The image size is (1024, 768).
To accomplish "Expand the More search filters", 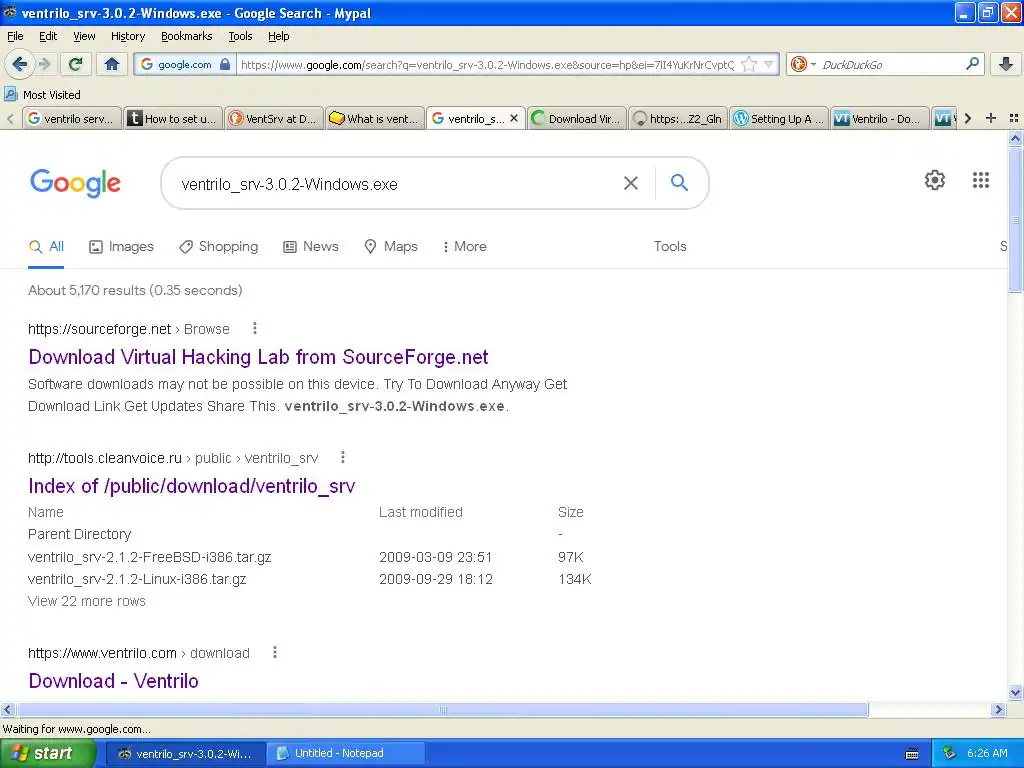I will pyautogui.click(x=464, y=247).
